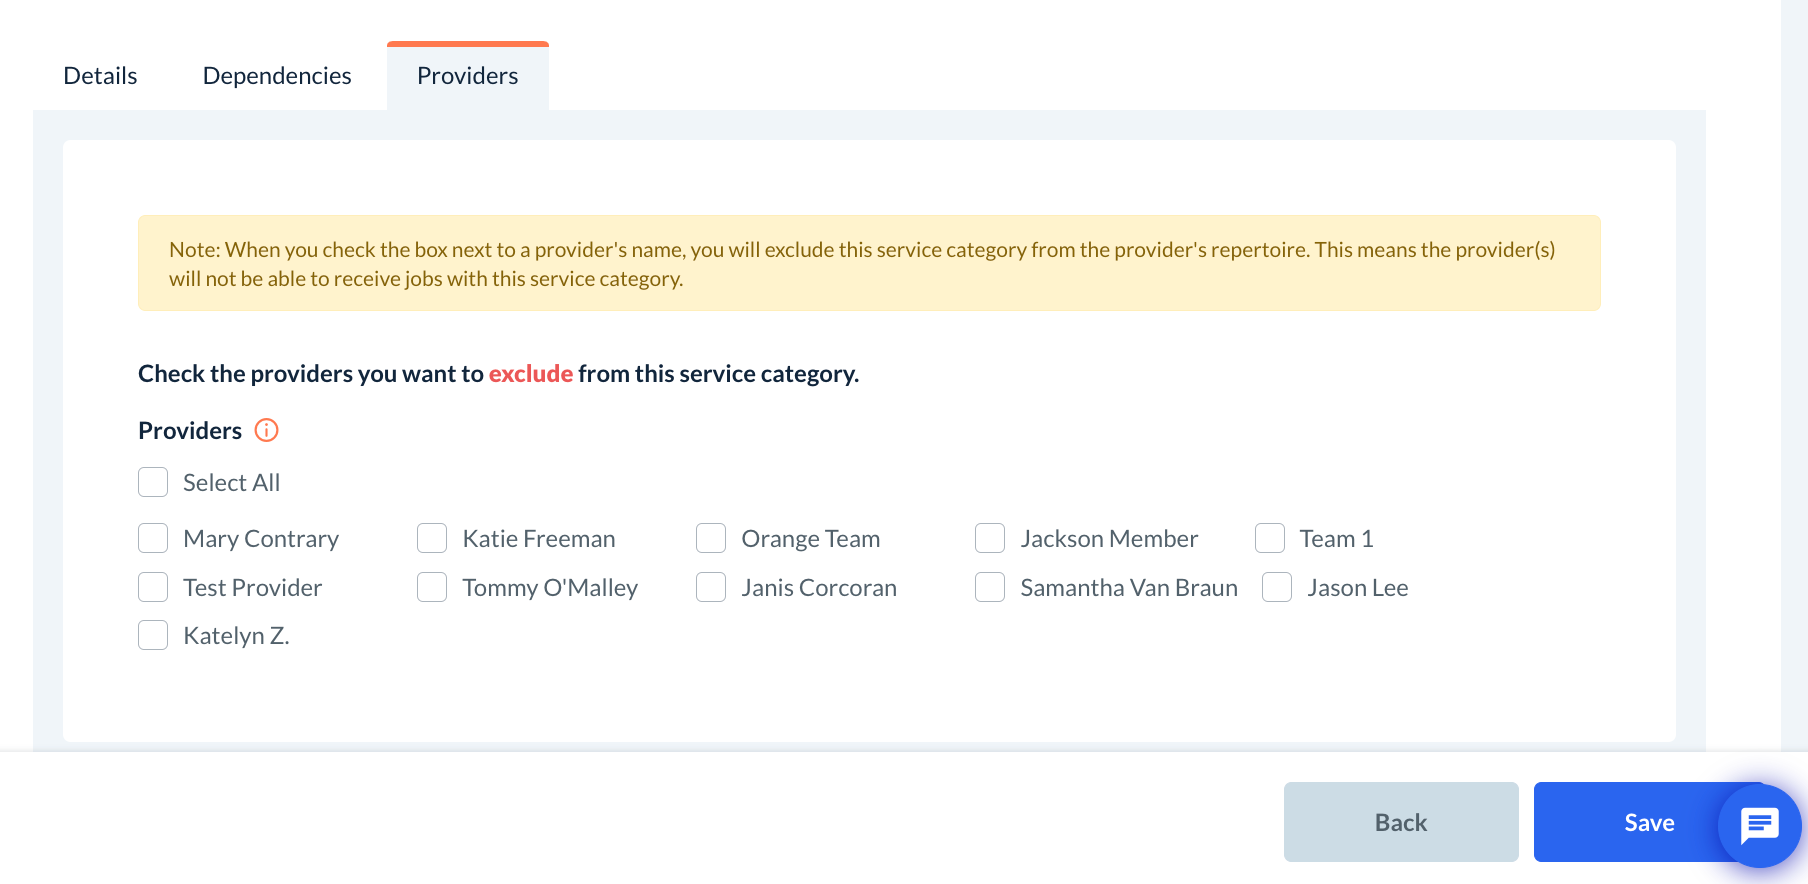
Task: Tick the Tommy O'Malley checkbox
Action: coord(432,587)
